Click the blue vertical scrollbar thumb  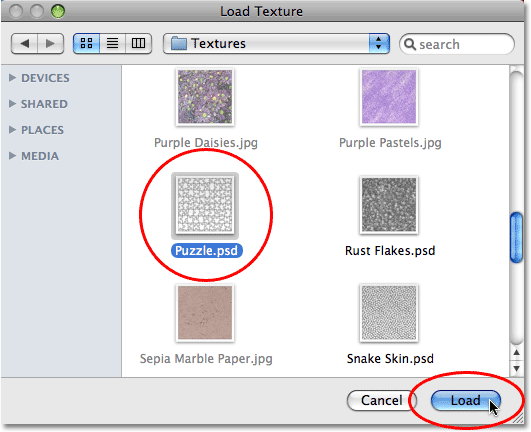517,237
